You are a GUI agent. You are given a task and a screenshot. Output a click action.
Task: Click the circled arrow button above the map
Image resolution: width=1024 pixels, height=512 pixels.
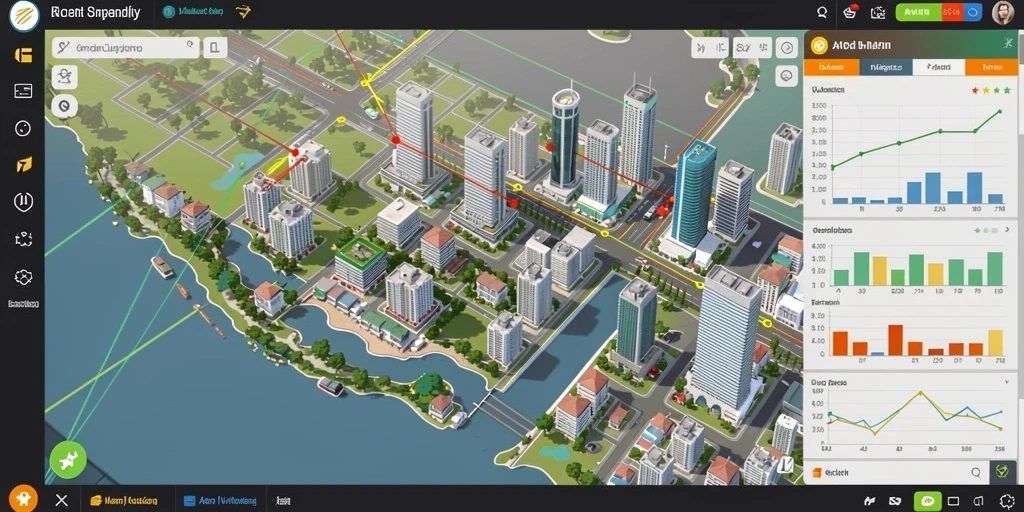pos(787,48)
